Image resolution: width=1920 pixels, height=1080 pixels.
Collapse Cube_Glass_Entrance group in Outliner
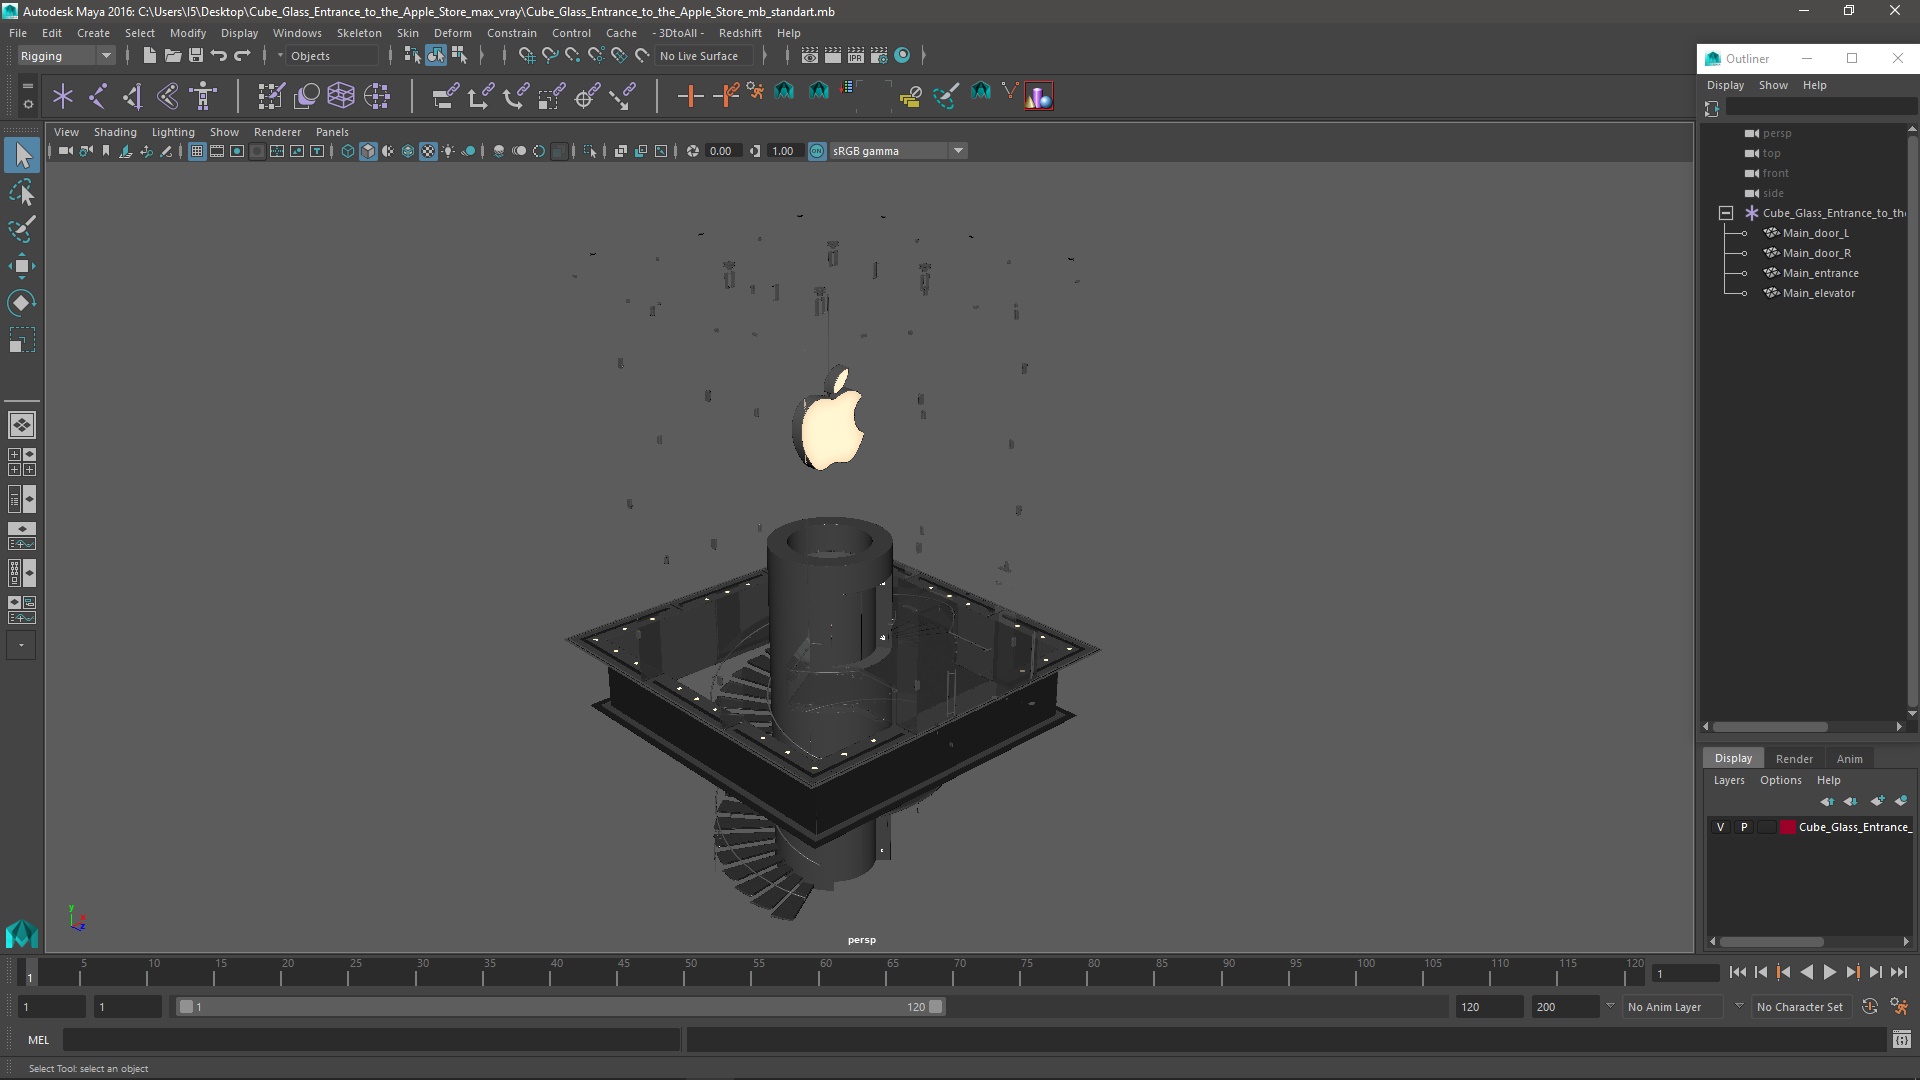tap(1726, 213)
